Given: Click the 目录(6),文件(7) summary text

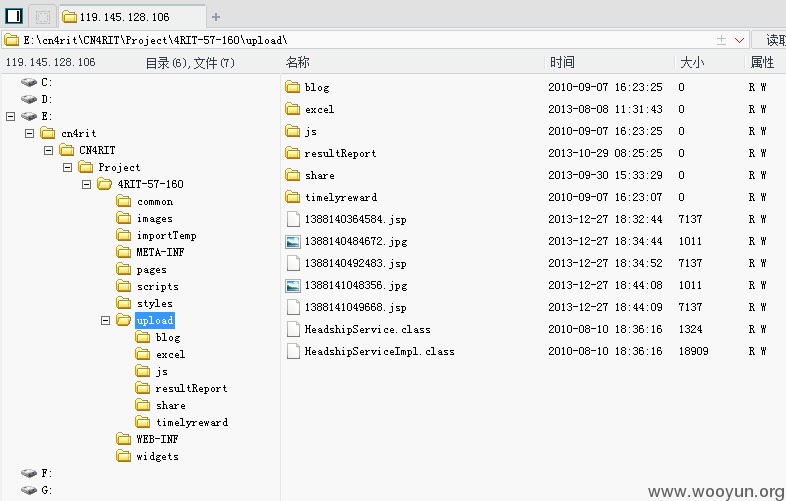Looking at the screenshot, I should [x=190, y=63].
